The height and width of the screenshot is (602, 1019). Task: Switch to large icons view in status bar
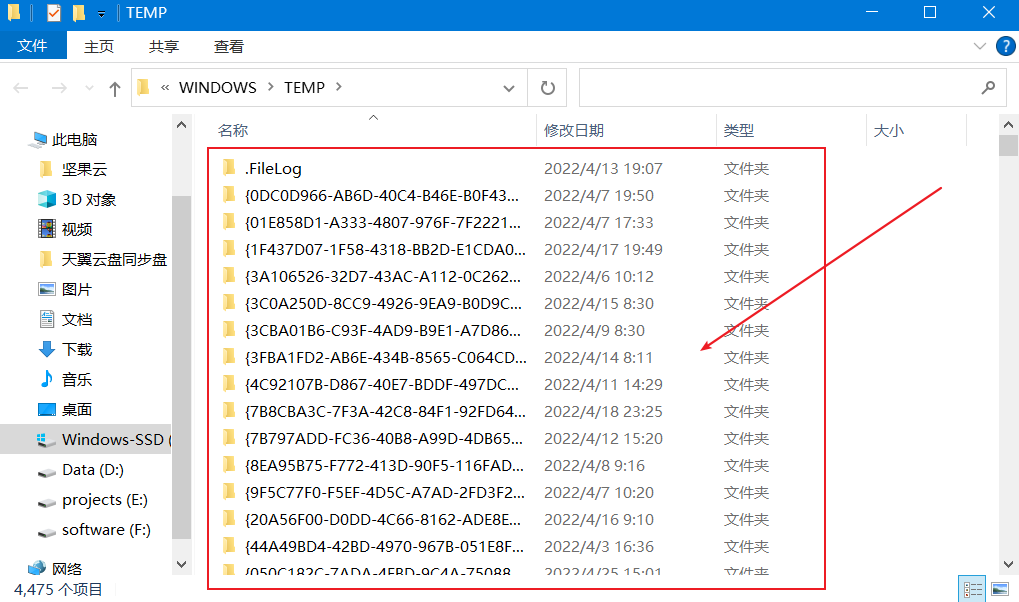coord(1000,589)
